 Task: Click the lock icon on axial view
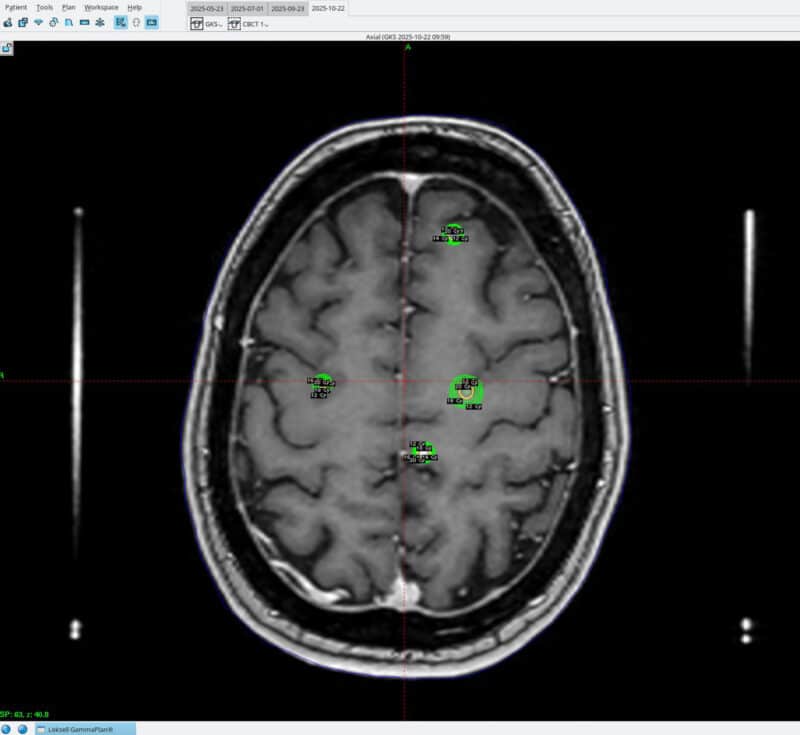(x=7, y=47)
